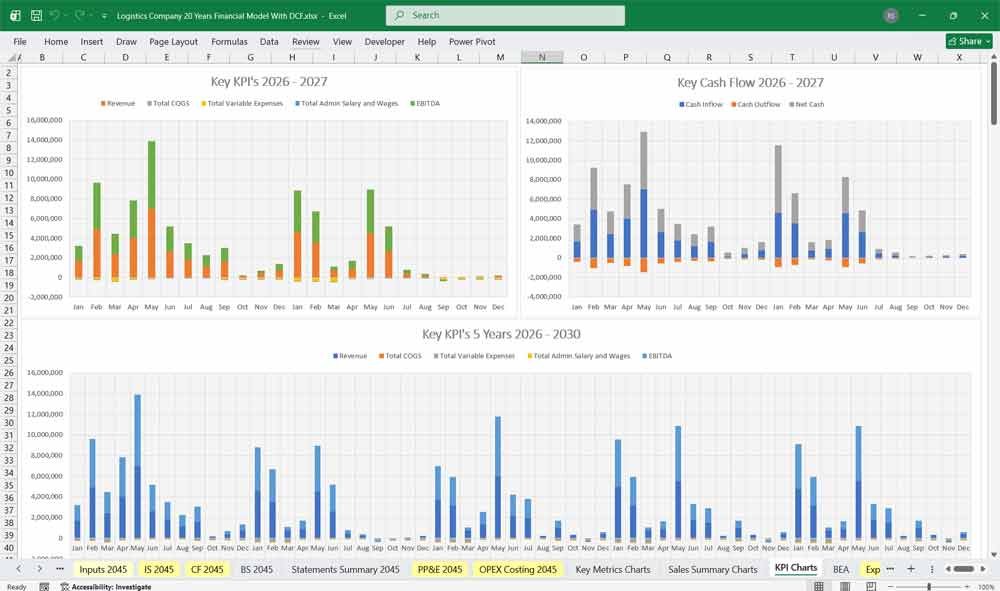Select row 10 header
This screenshot has height=591, width=1000.
(x=9, y=173)
